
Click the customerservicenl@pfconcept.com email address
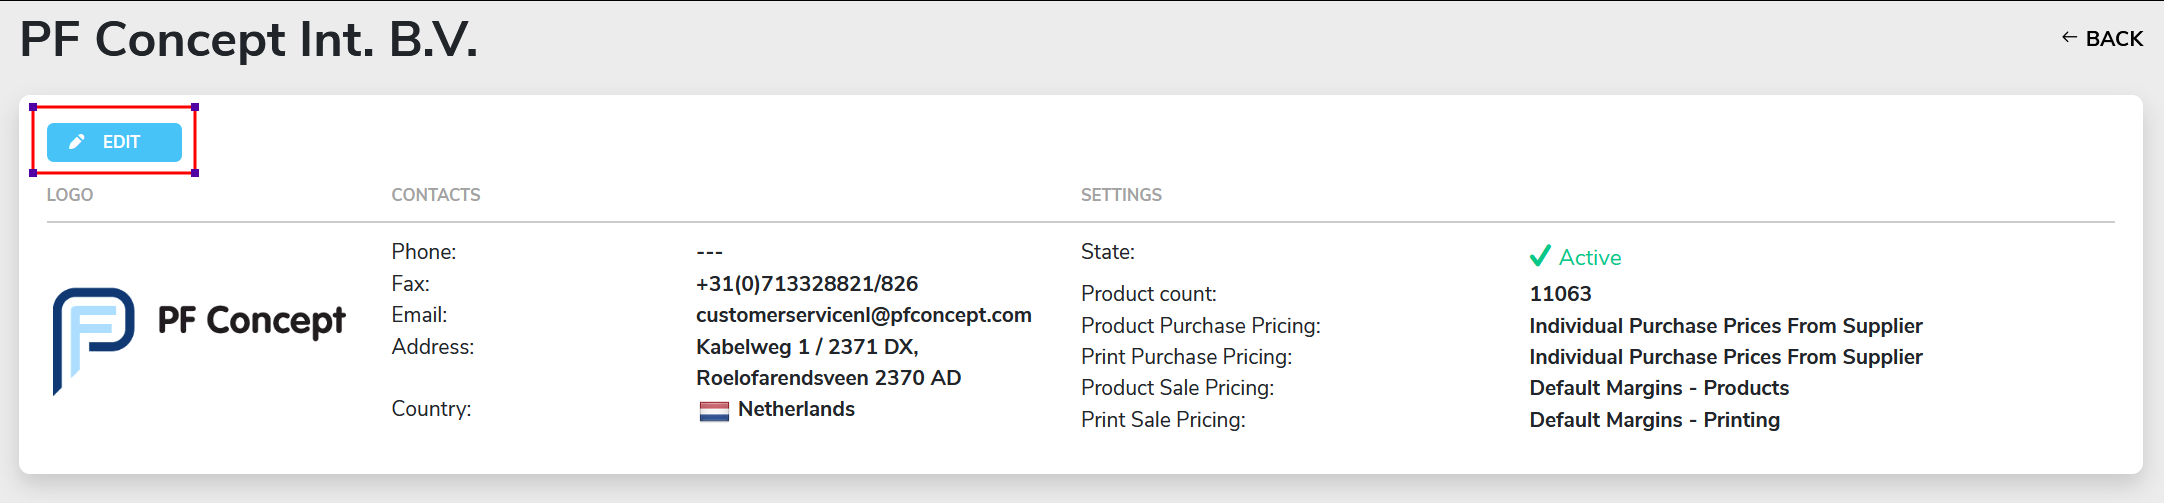click(864, 315)
